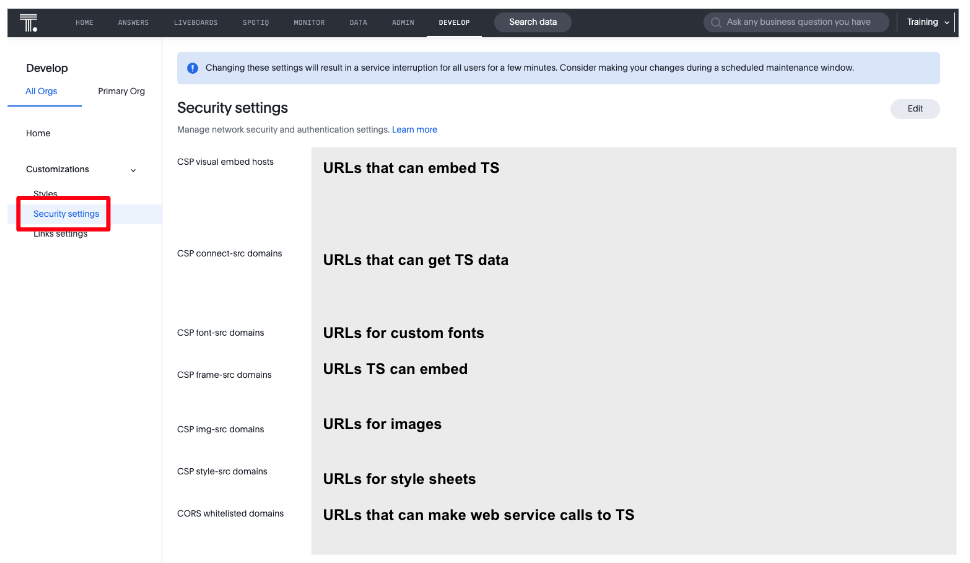
Task: Click the Search data button
Action: (533, 22)
